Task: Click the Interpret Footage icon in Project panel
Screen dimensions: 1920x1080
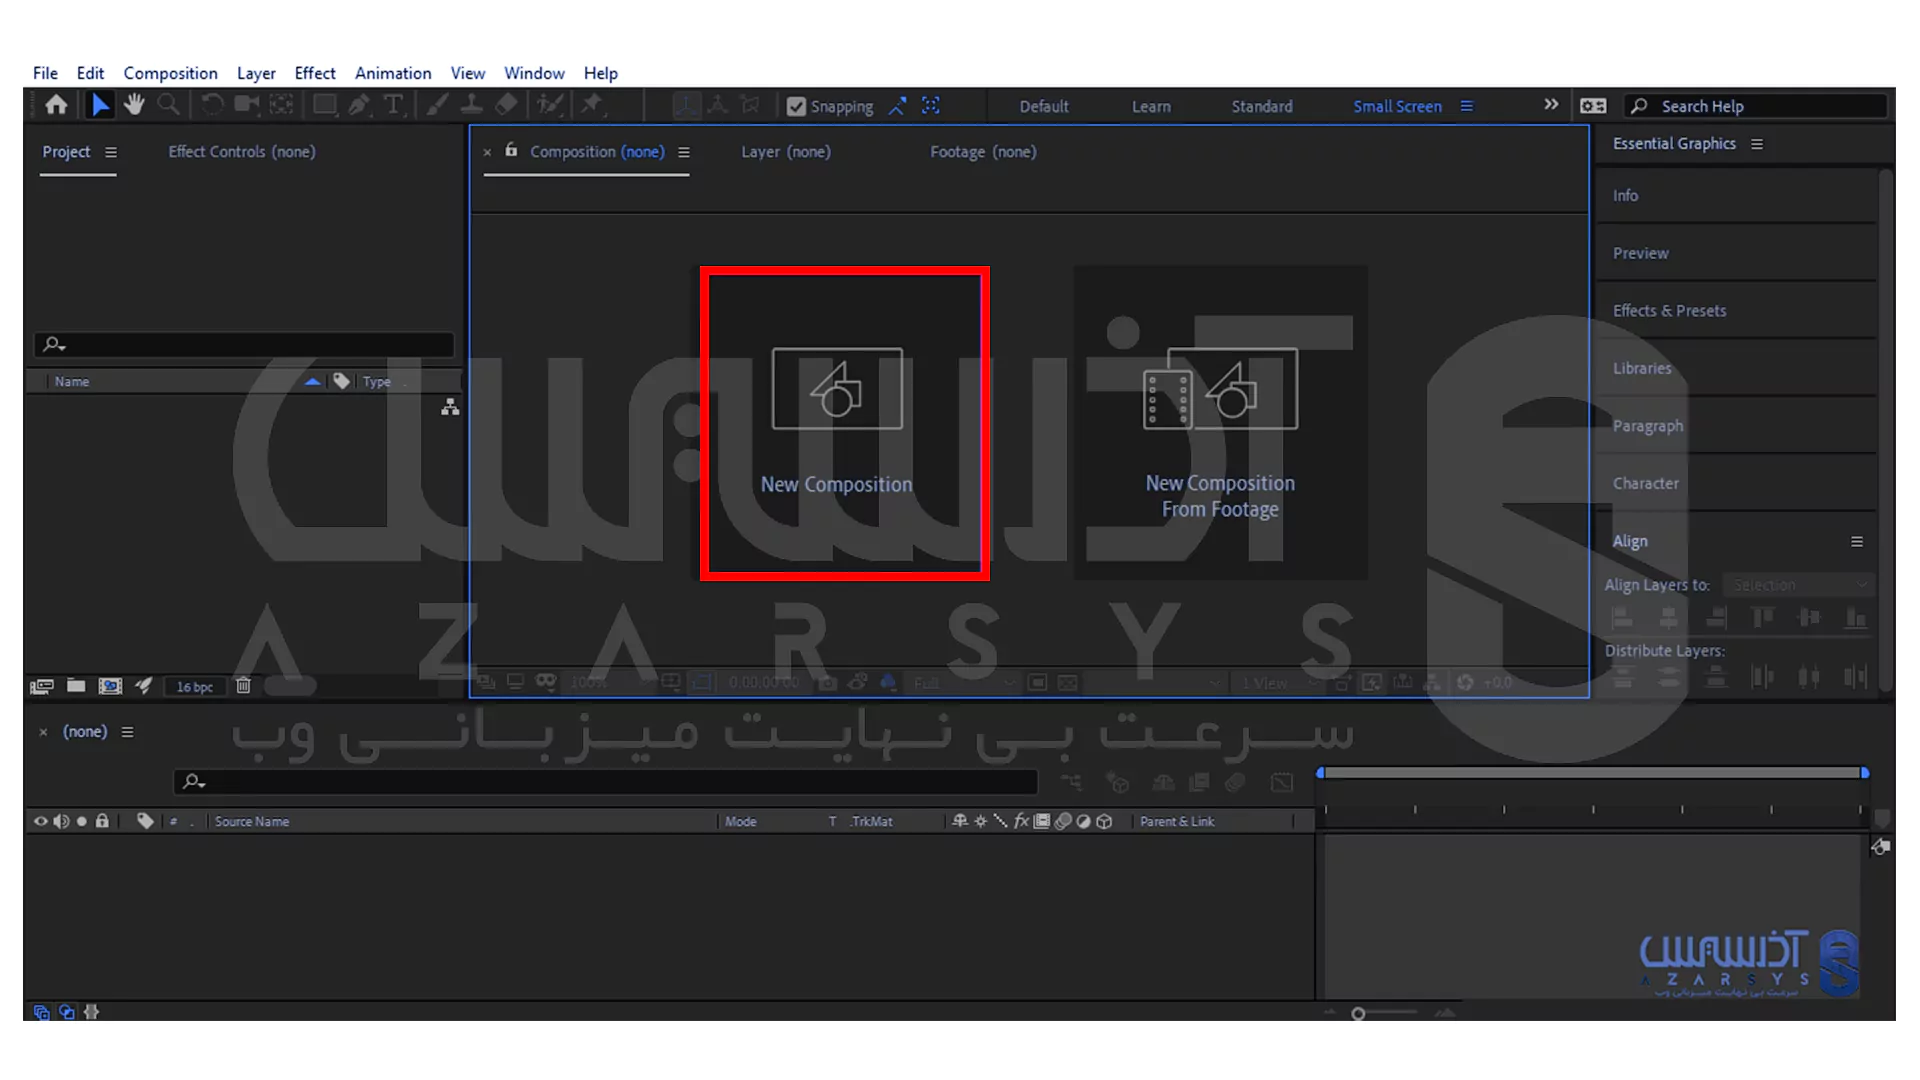Action: click(41, 686)
